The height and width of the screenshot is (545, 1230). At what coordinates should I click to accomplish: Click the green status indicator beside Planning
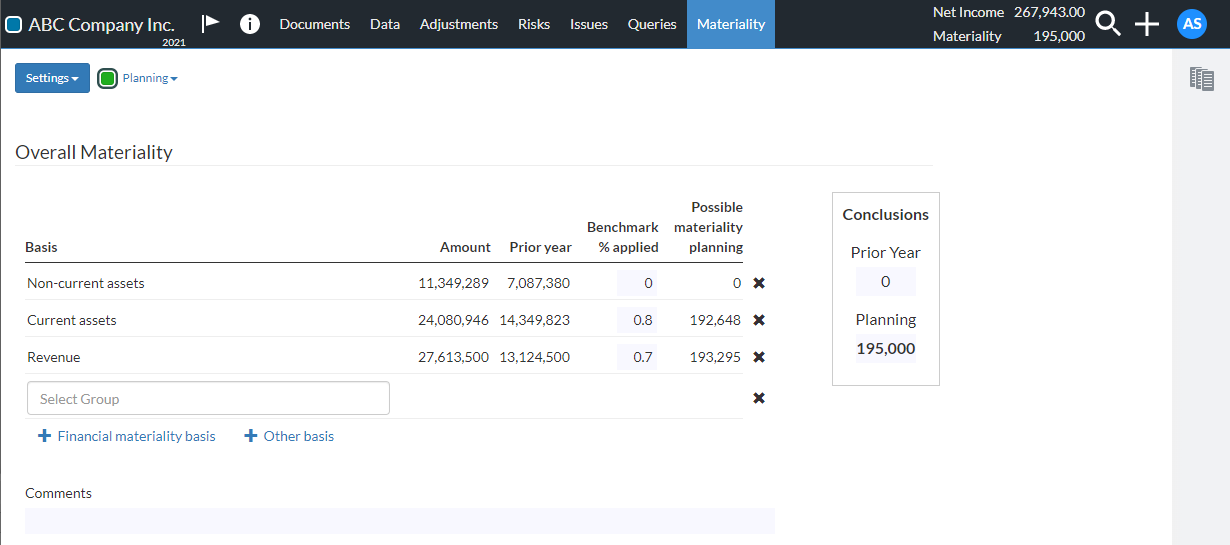(108, 78)
